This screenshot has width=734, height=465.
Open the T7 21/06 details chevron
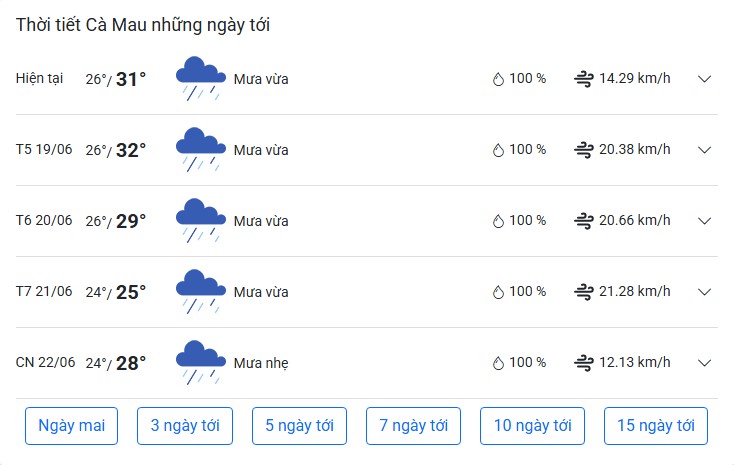(704, 292)
